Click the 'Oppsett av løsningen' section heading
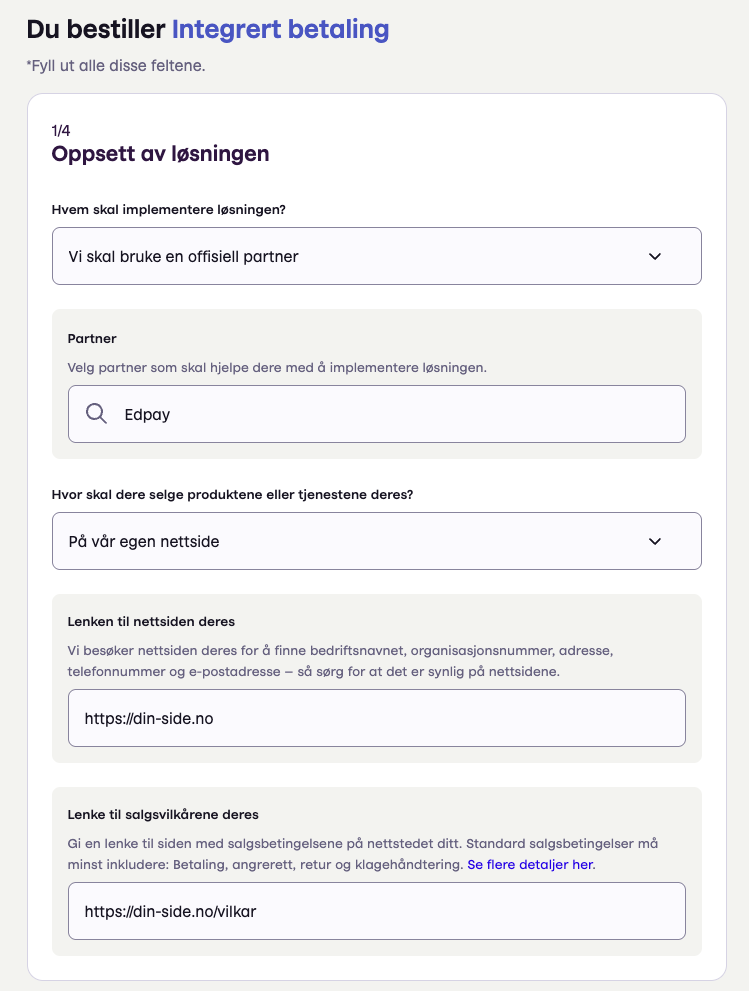Viewport: 749px width, 991px height. click(160, 154)
